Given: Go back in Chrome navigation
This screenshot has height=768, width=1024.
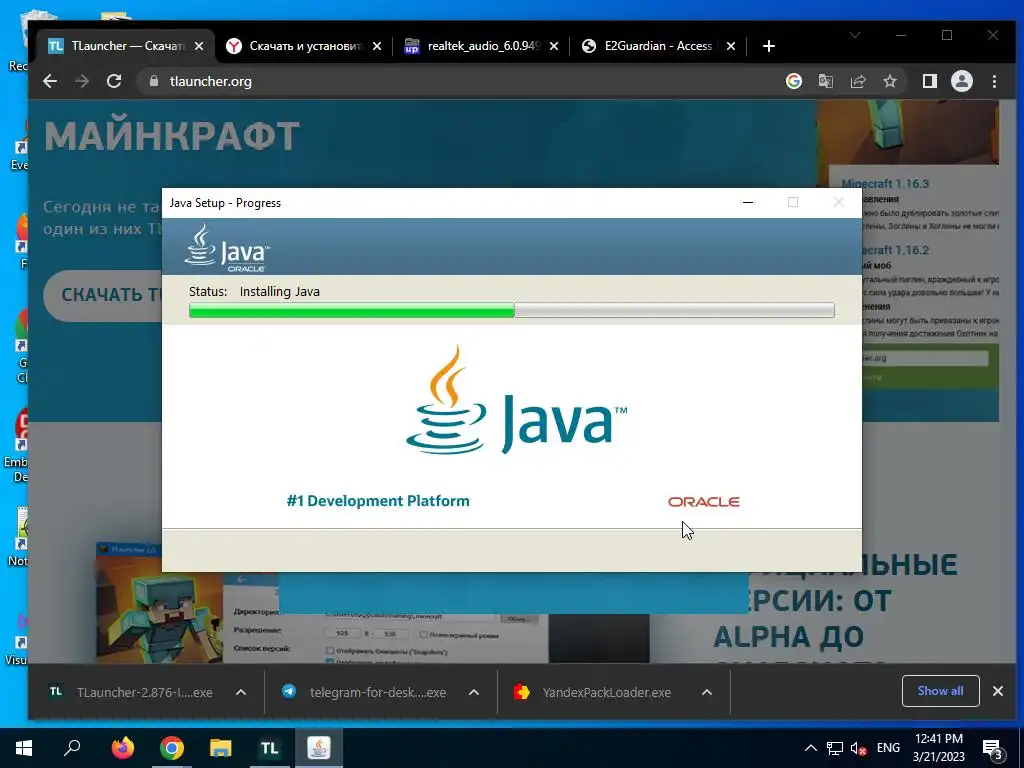Looking at the screenshot, I should click(x=50, y=81).
